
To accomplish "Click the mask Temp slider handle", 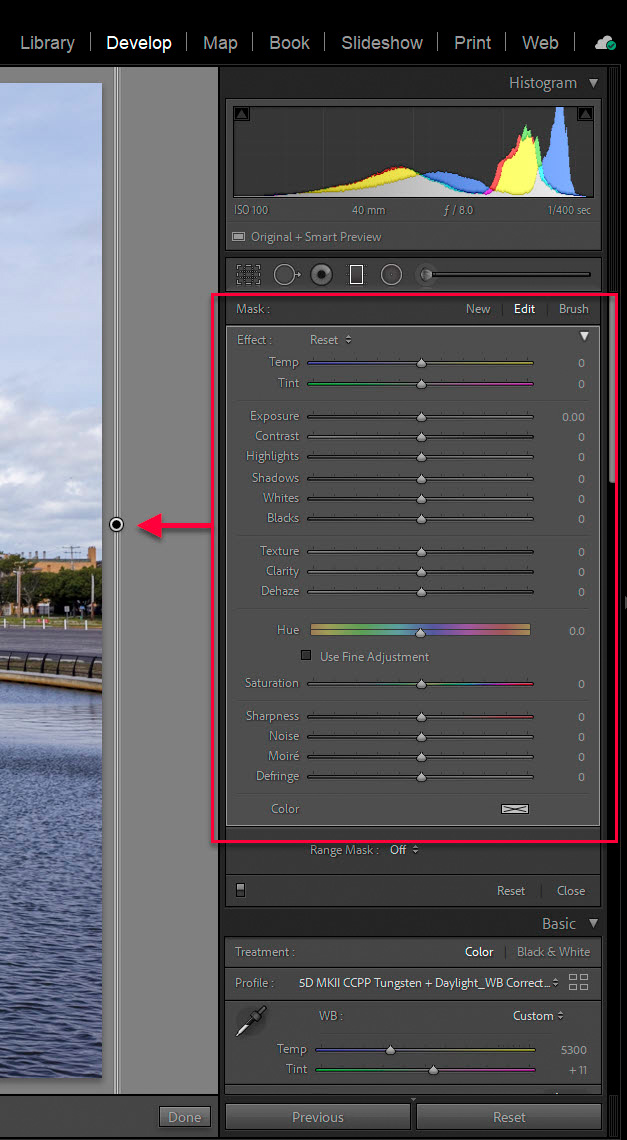I will pyautogui.click(x=421, y=363).
